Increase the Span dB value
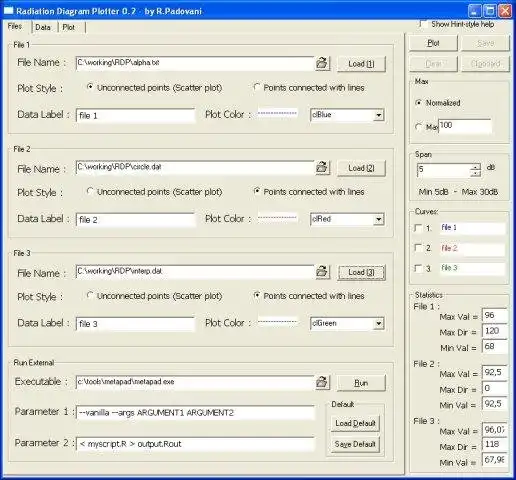 tap(476, 167)
